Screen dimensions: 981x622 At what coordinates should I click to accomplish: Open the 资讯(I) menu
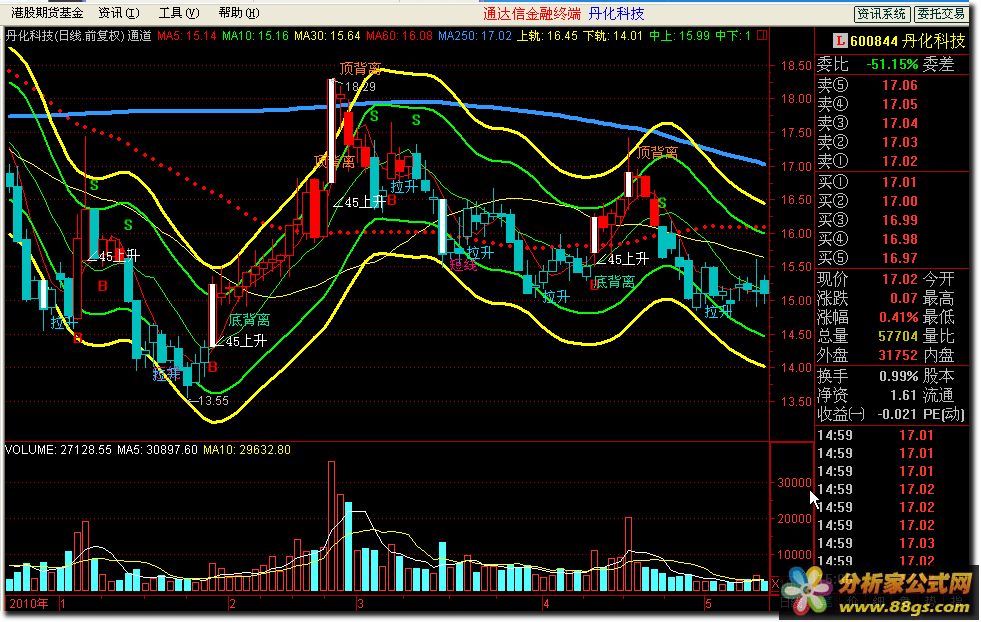pos(119,13)
